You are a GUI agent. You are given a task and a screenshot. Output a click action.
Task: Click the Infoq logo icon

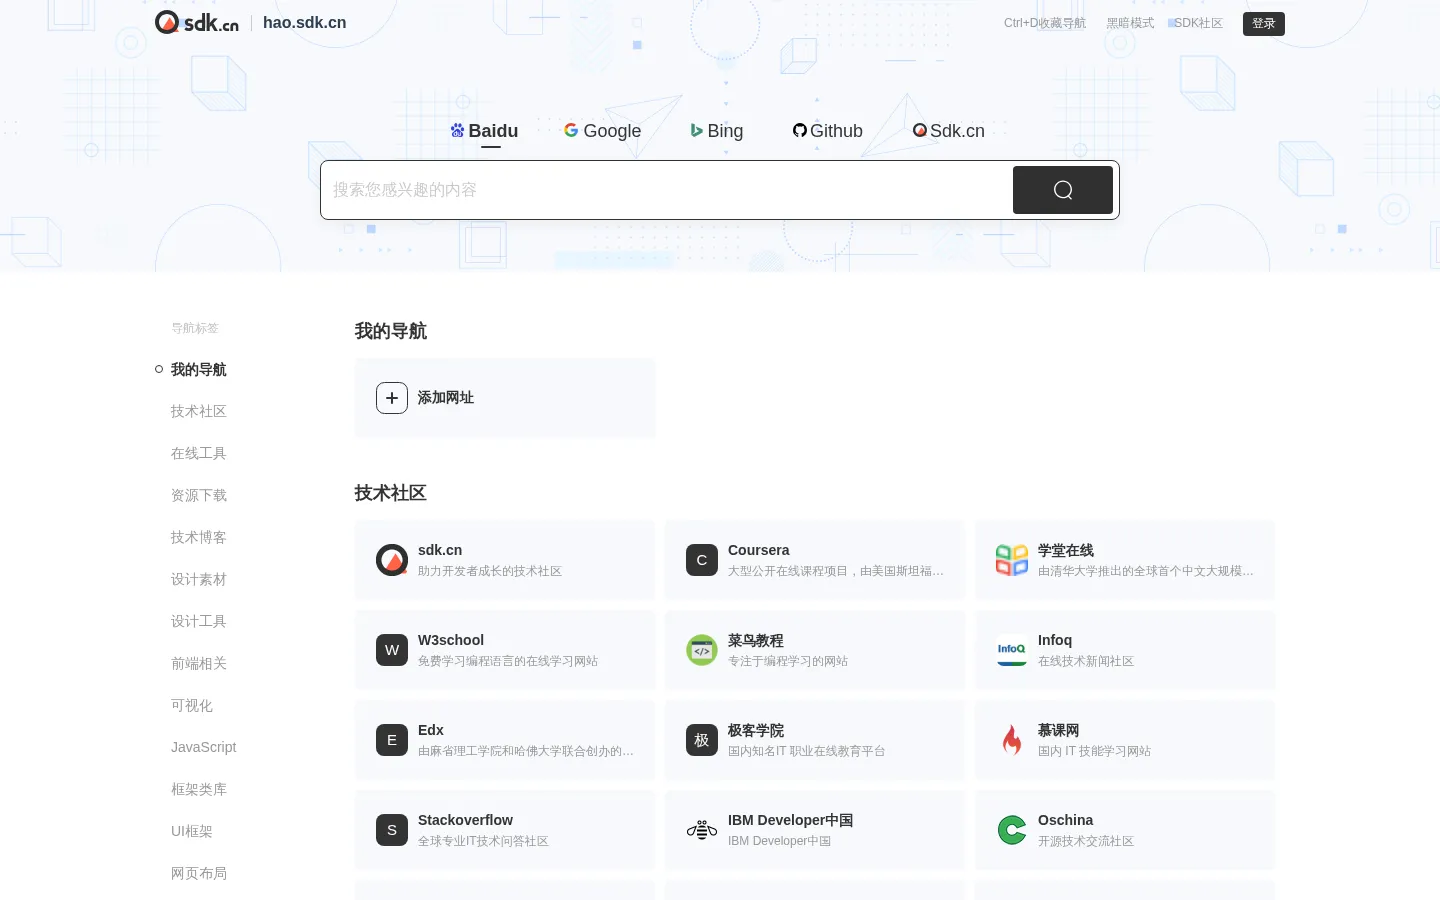[1012, 650]
